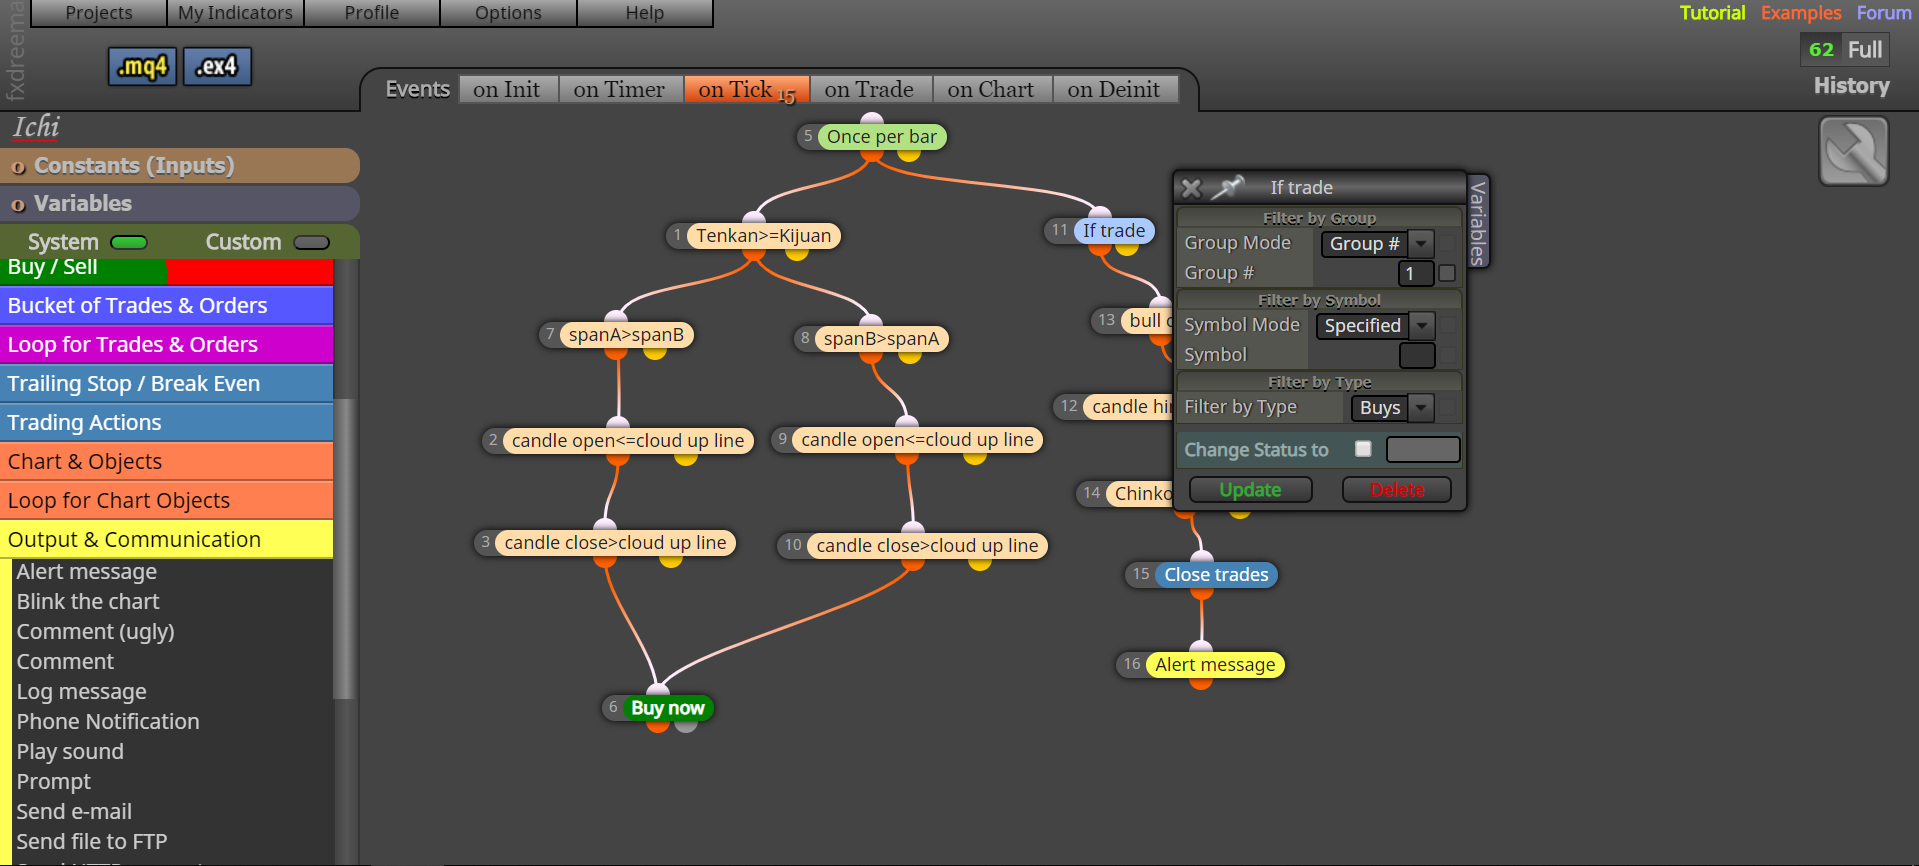Open the Group Mode dropdown
The height and width of the screenshot is (866, 1919).
pyautogui.click(x=1377, y=244)
